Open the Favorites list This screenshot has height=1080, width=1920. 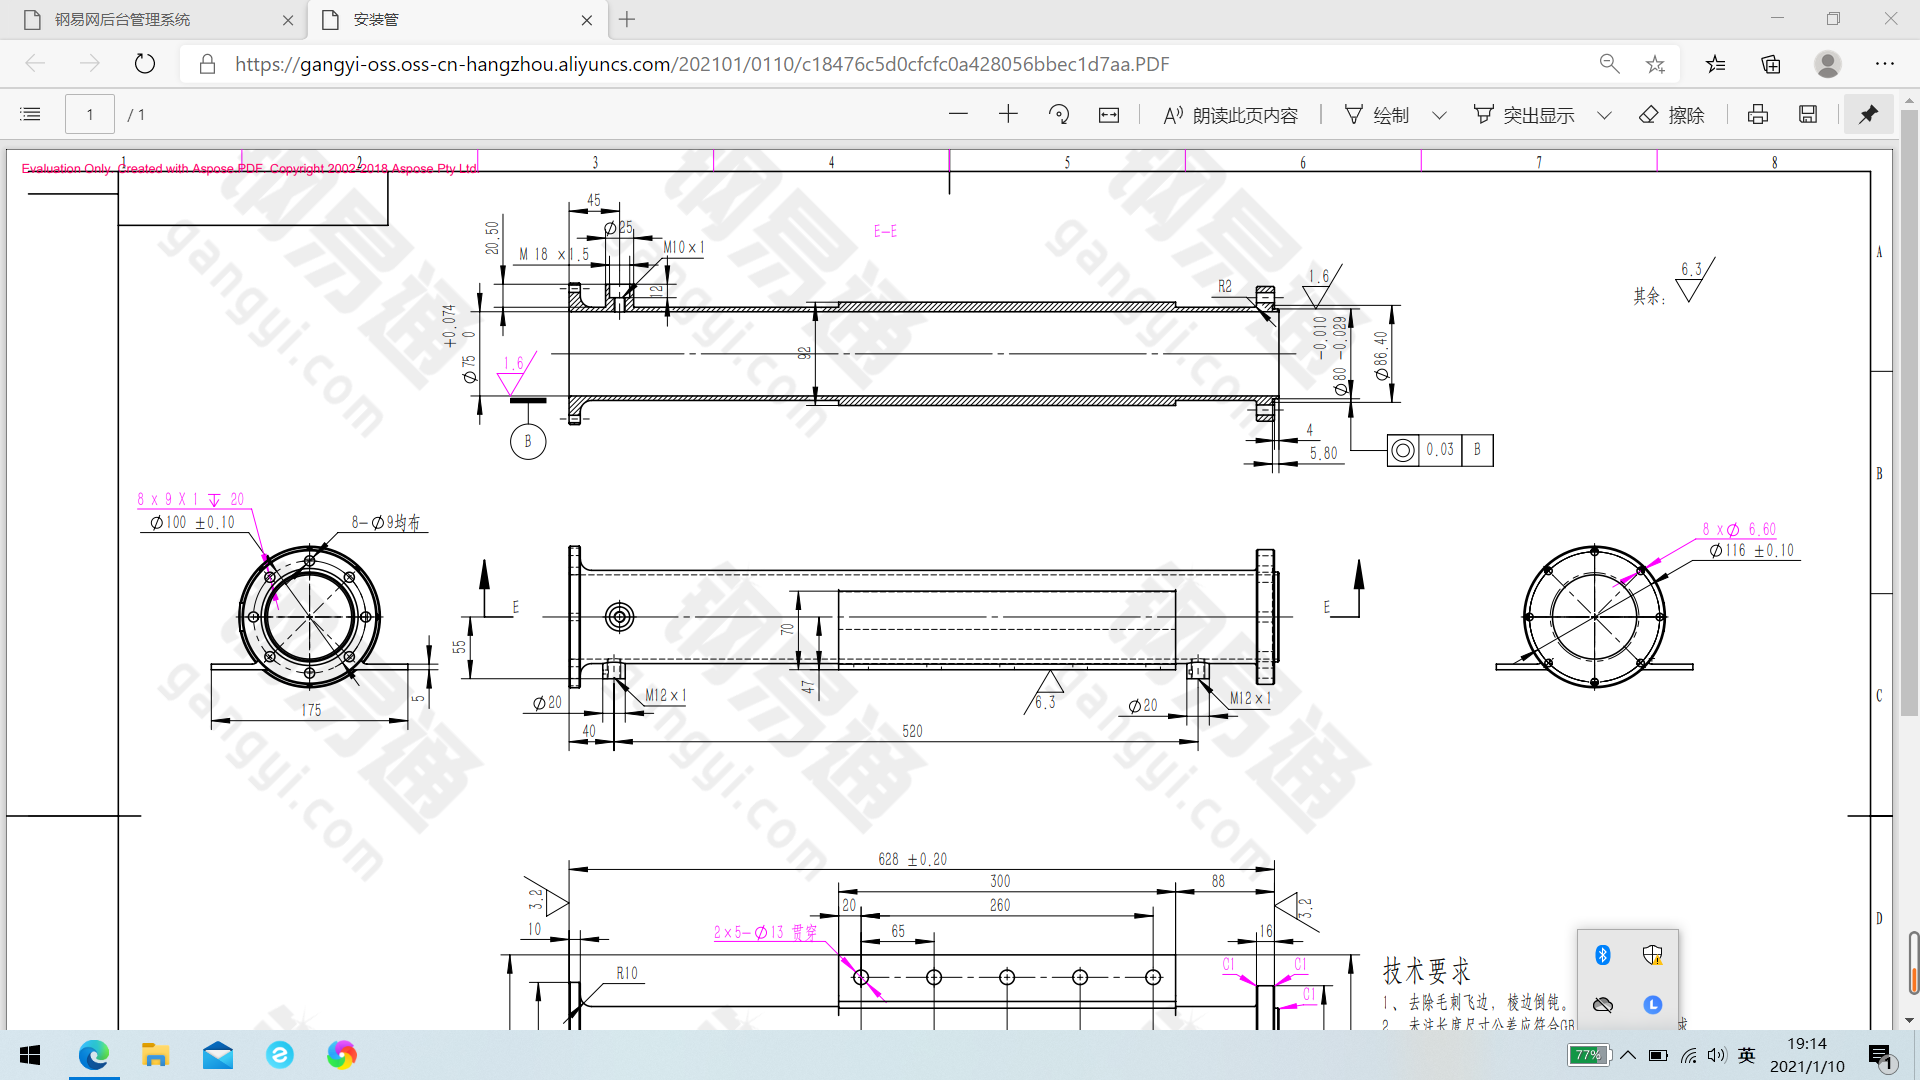[1716, 64]
